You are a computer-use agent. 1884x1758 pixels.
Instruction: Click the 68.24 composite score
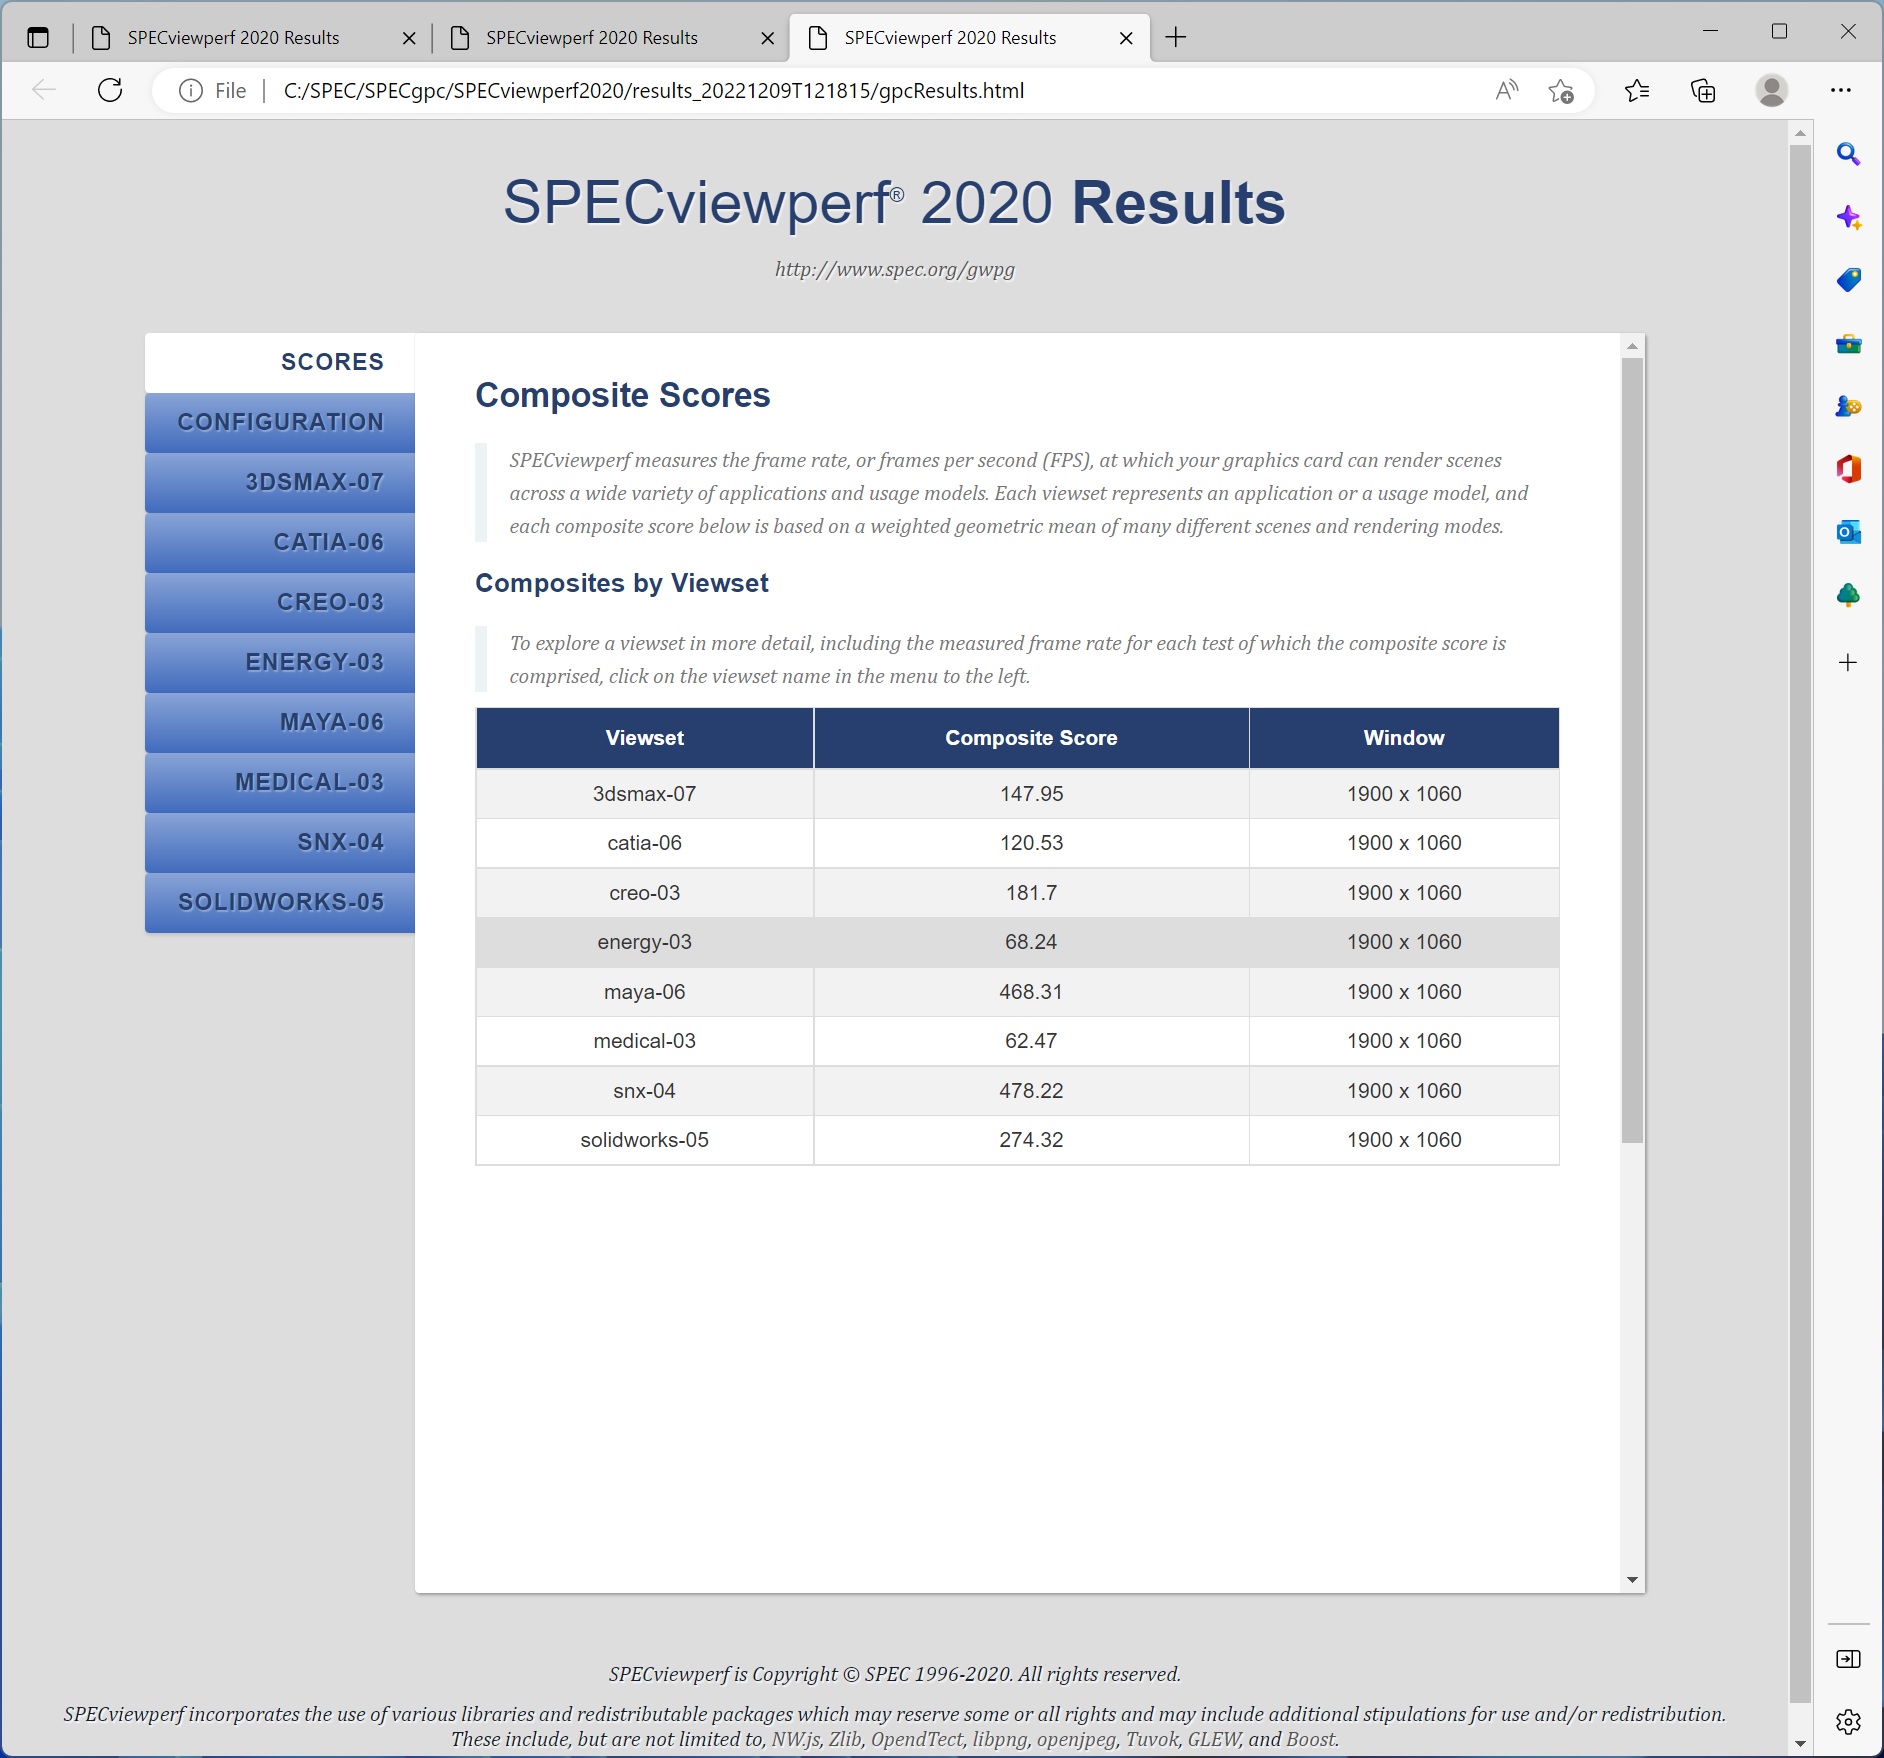1031,942
